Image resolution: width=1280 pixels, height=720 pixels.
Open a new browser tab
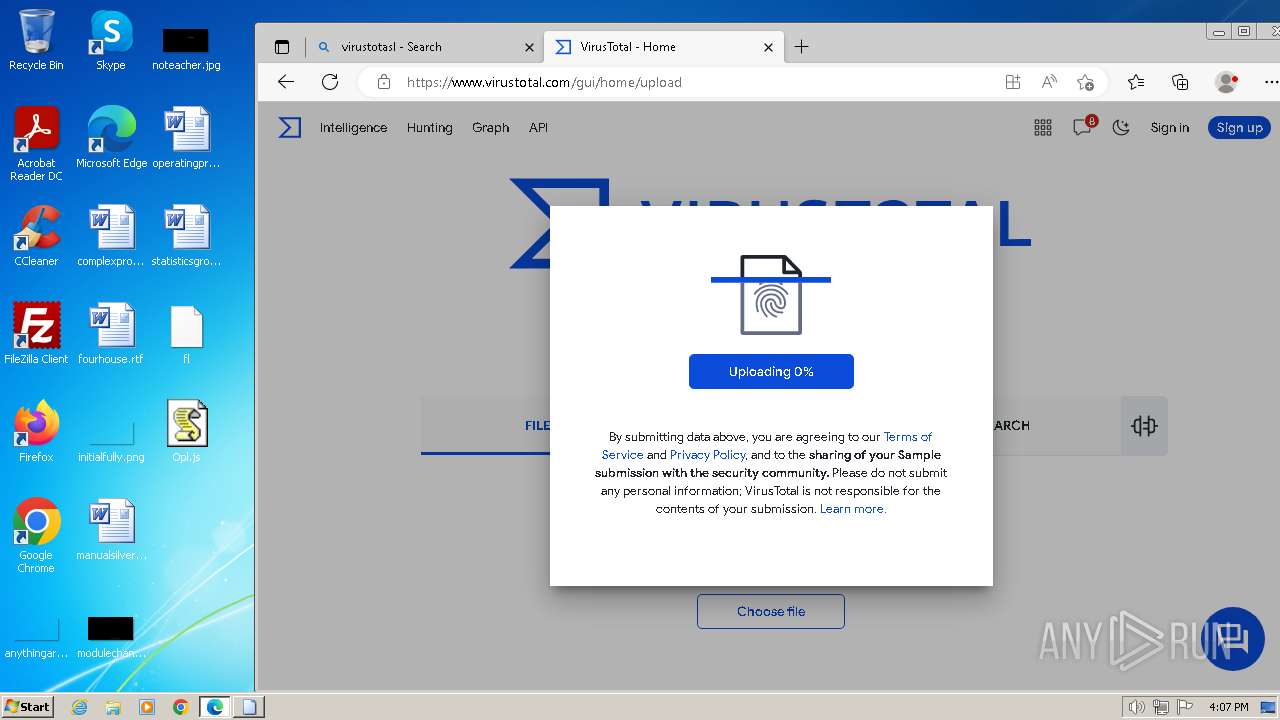[x=802, y=47]
